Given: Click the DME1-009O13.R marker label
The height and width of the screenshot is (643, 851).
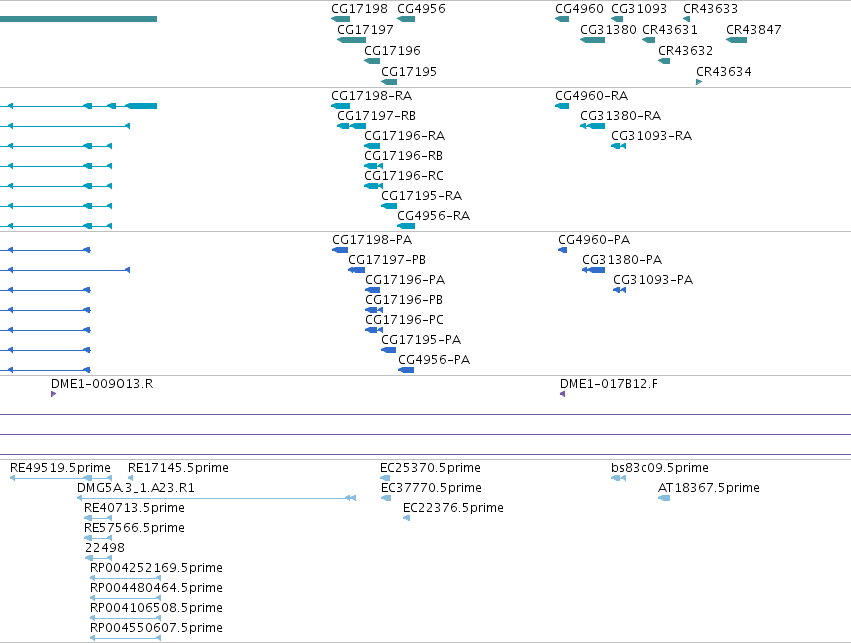Looking at the screenshot, I should [x=102, y=384].
